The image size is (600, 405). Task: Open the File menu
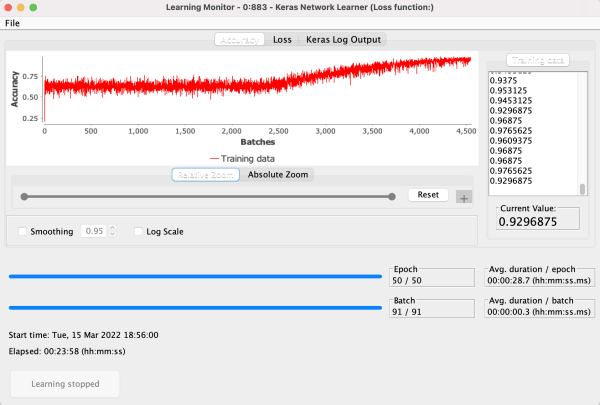click(x=12, y=23)
